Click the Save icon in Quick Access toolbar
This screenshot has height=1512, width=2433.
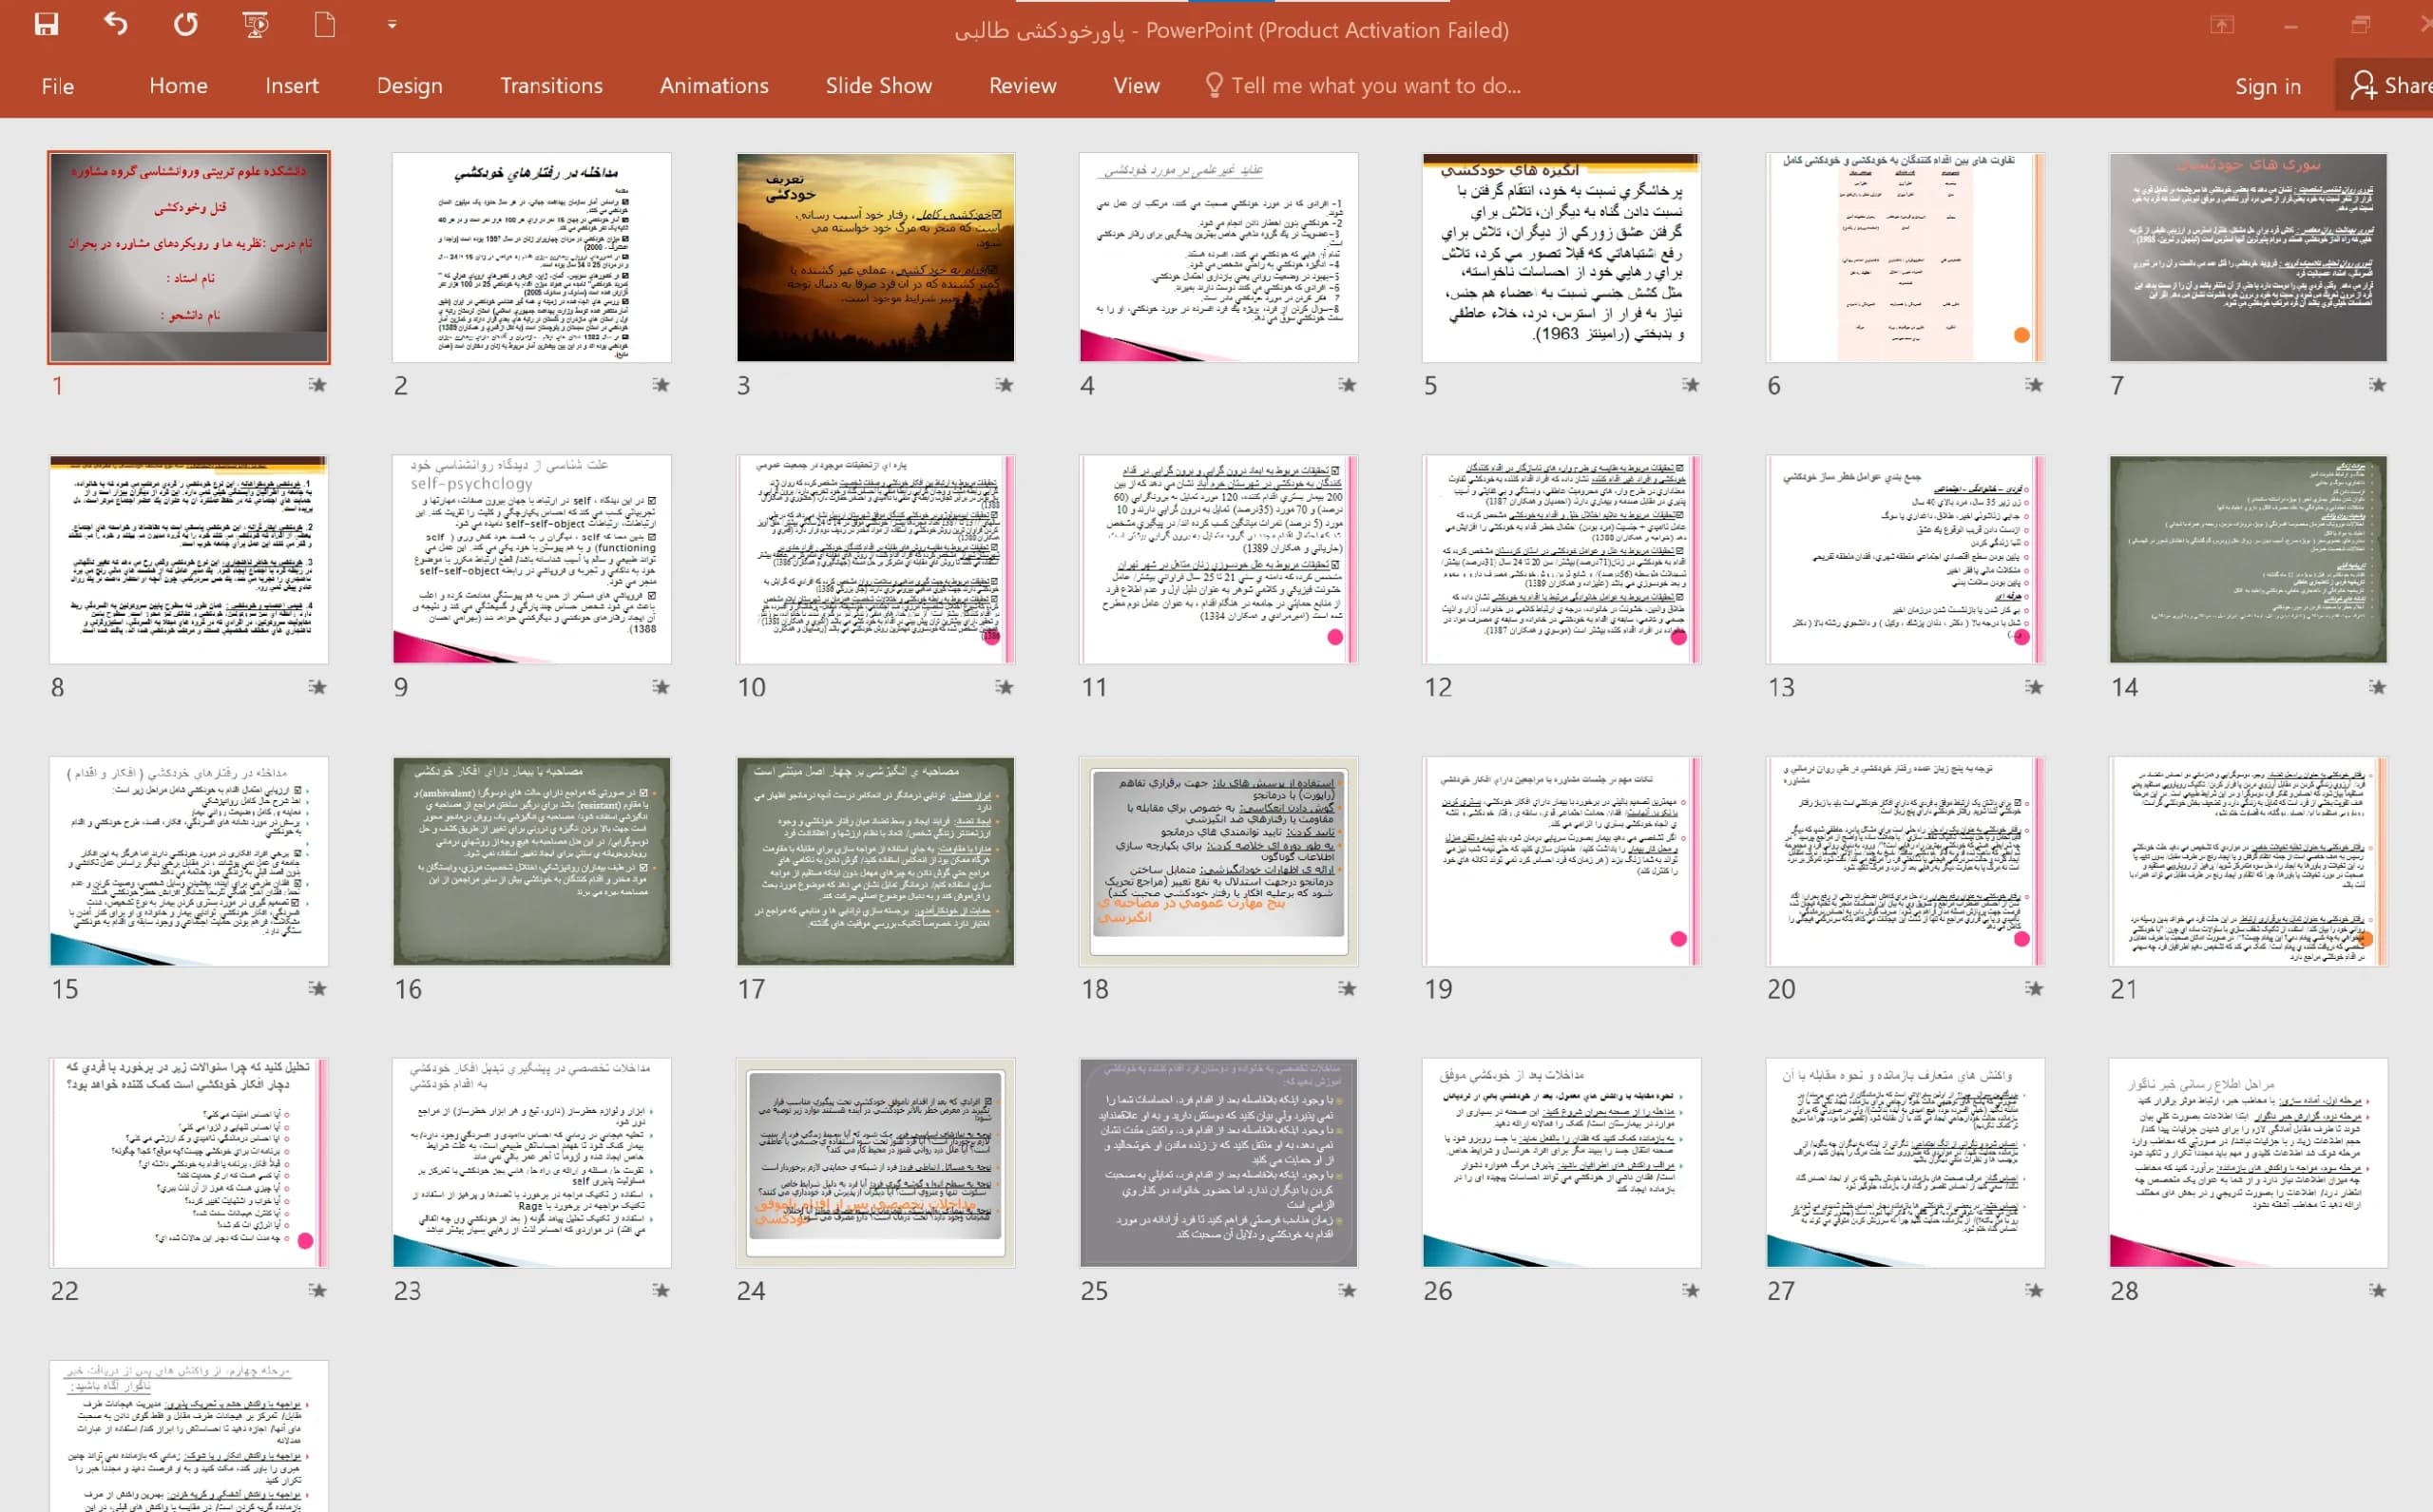point(46,24)
